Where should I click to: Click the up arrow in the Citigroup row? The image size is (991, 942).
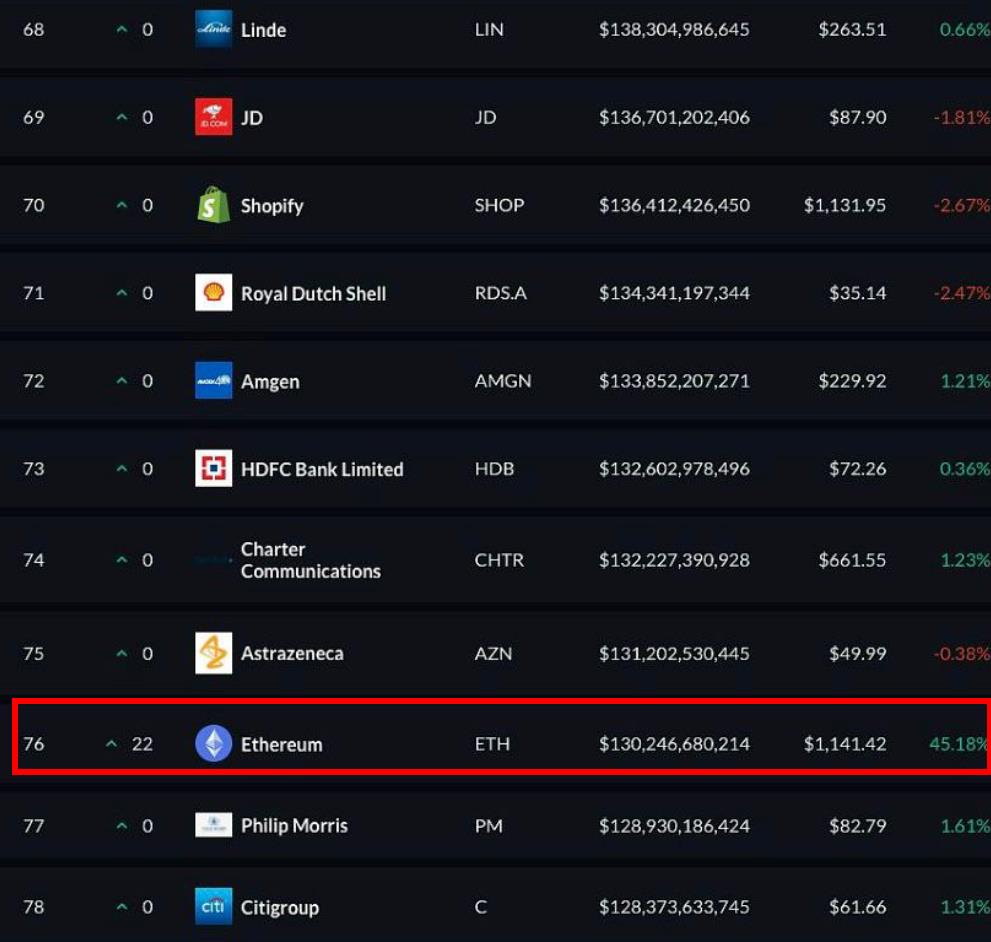122,907
